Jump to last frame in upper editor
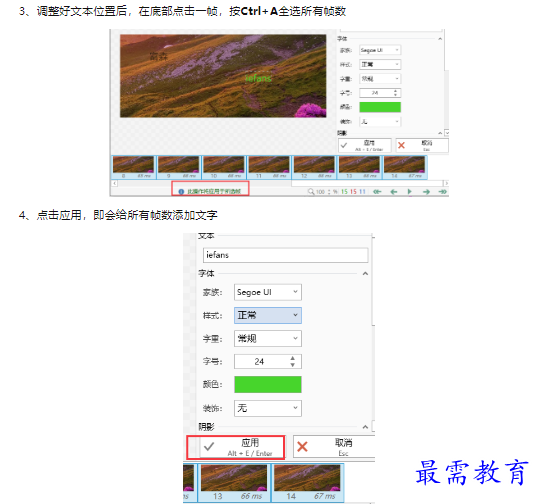The height and width of the screenshot is (504, 537). tap(443, 192)
